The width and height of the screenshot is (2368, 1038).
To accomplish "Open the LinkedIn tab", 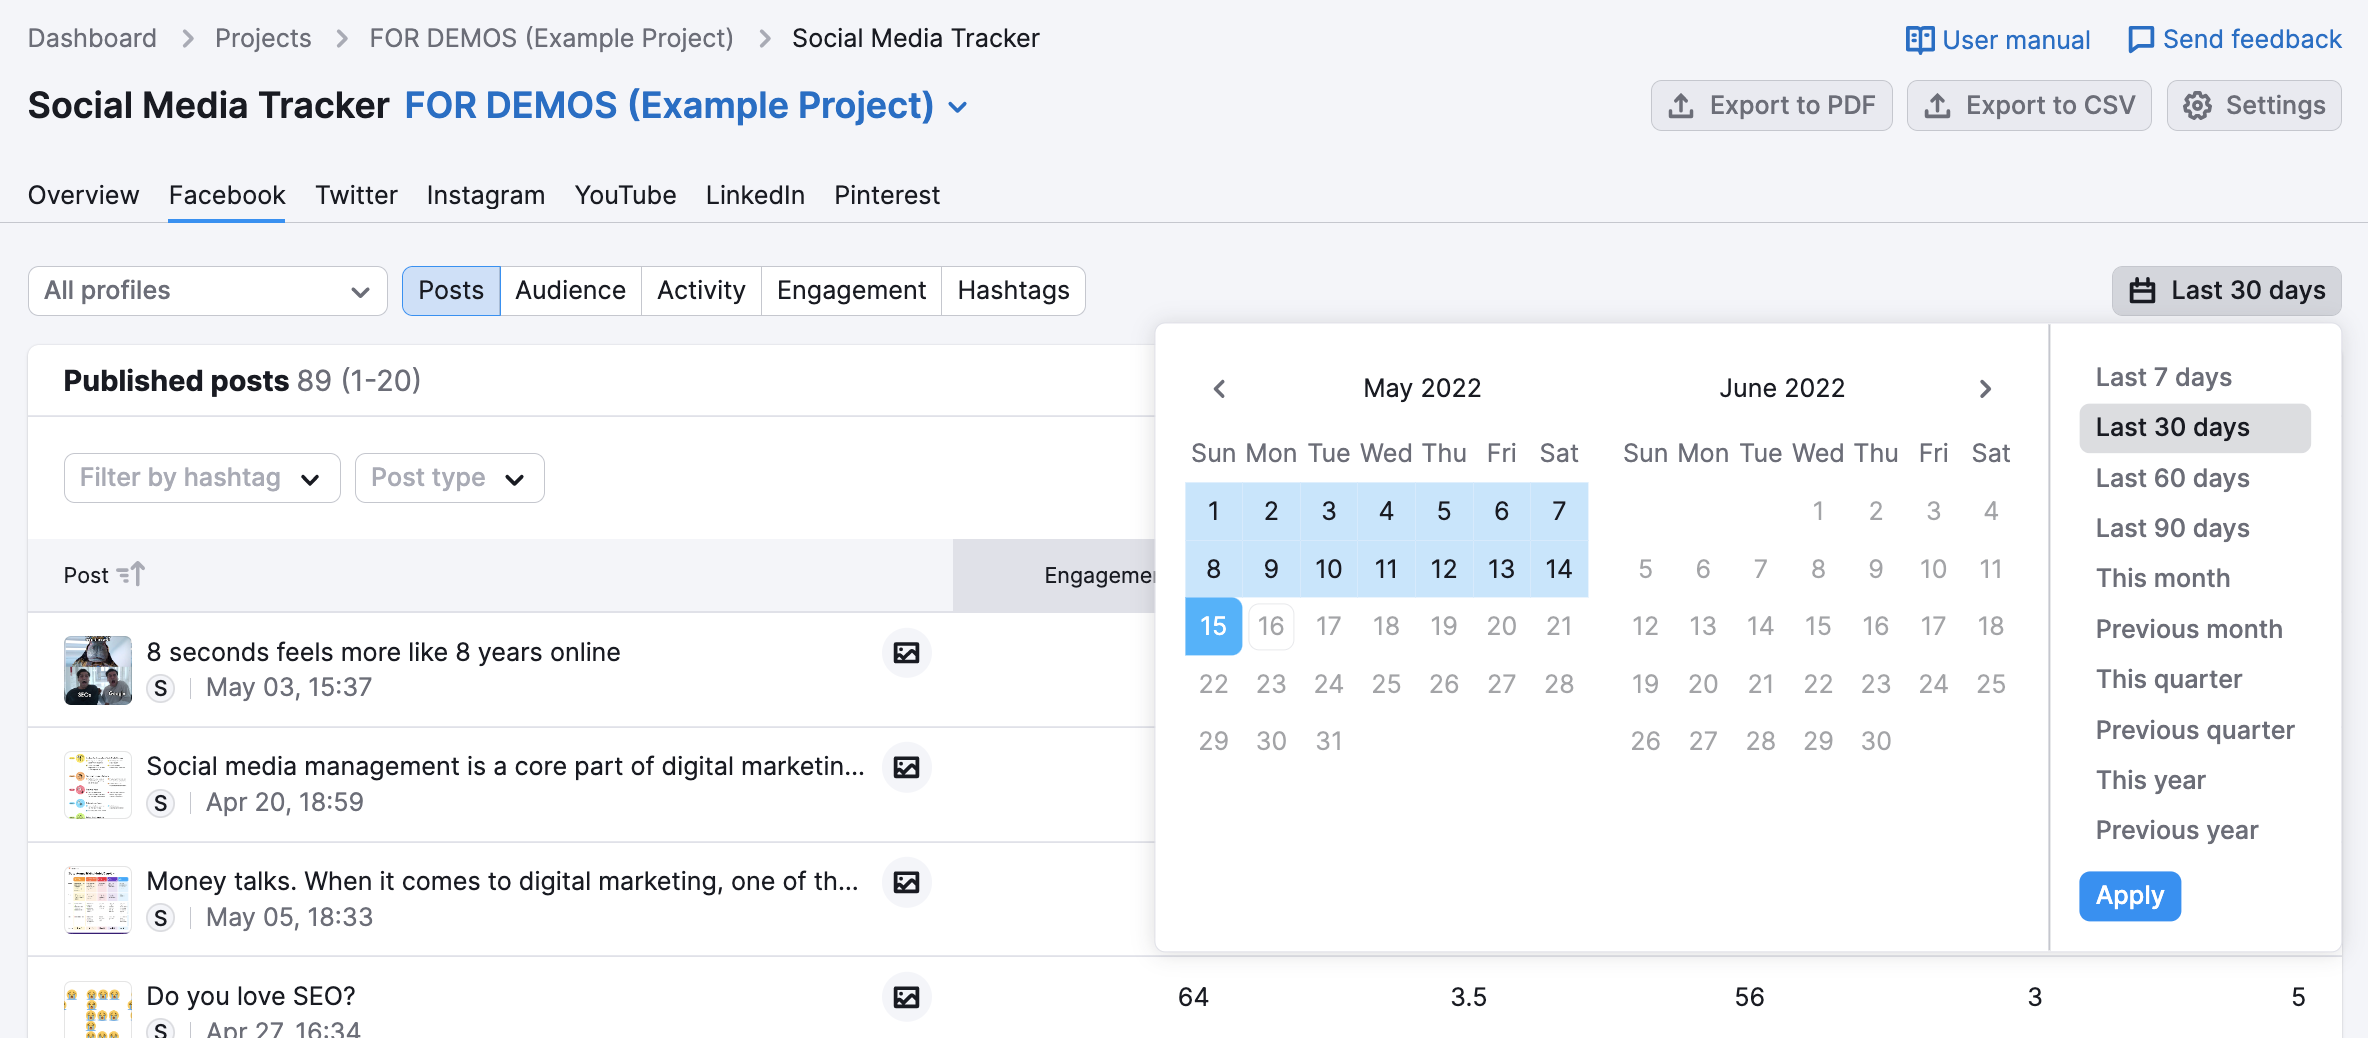I will coord(755,195).
